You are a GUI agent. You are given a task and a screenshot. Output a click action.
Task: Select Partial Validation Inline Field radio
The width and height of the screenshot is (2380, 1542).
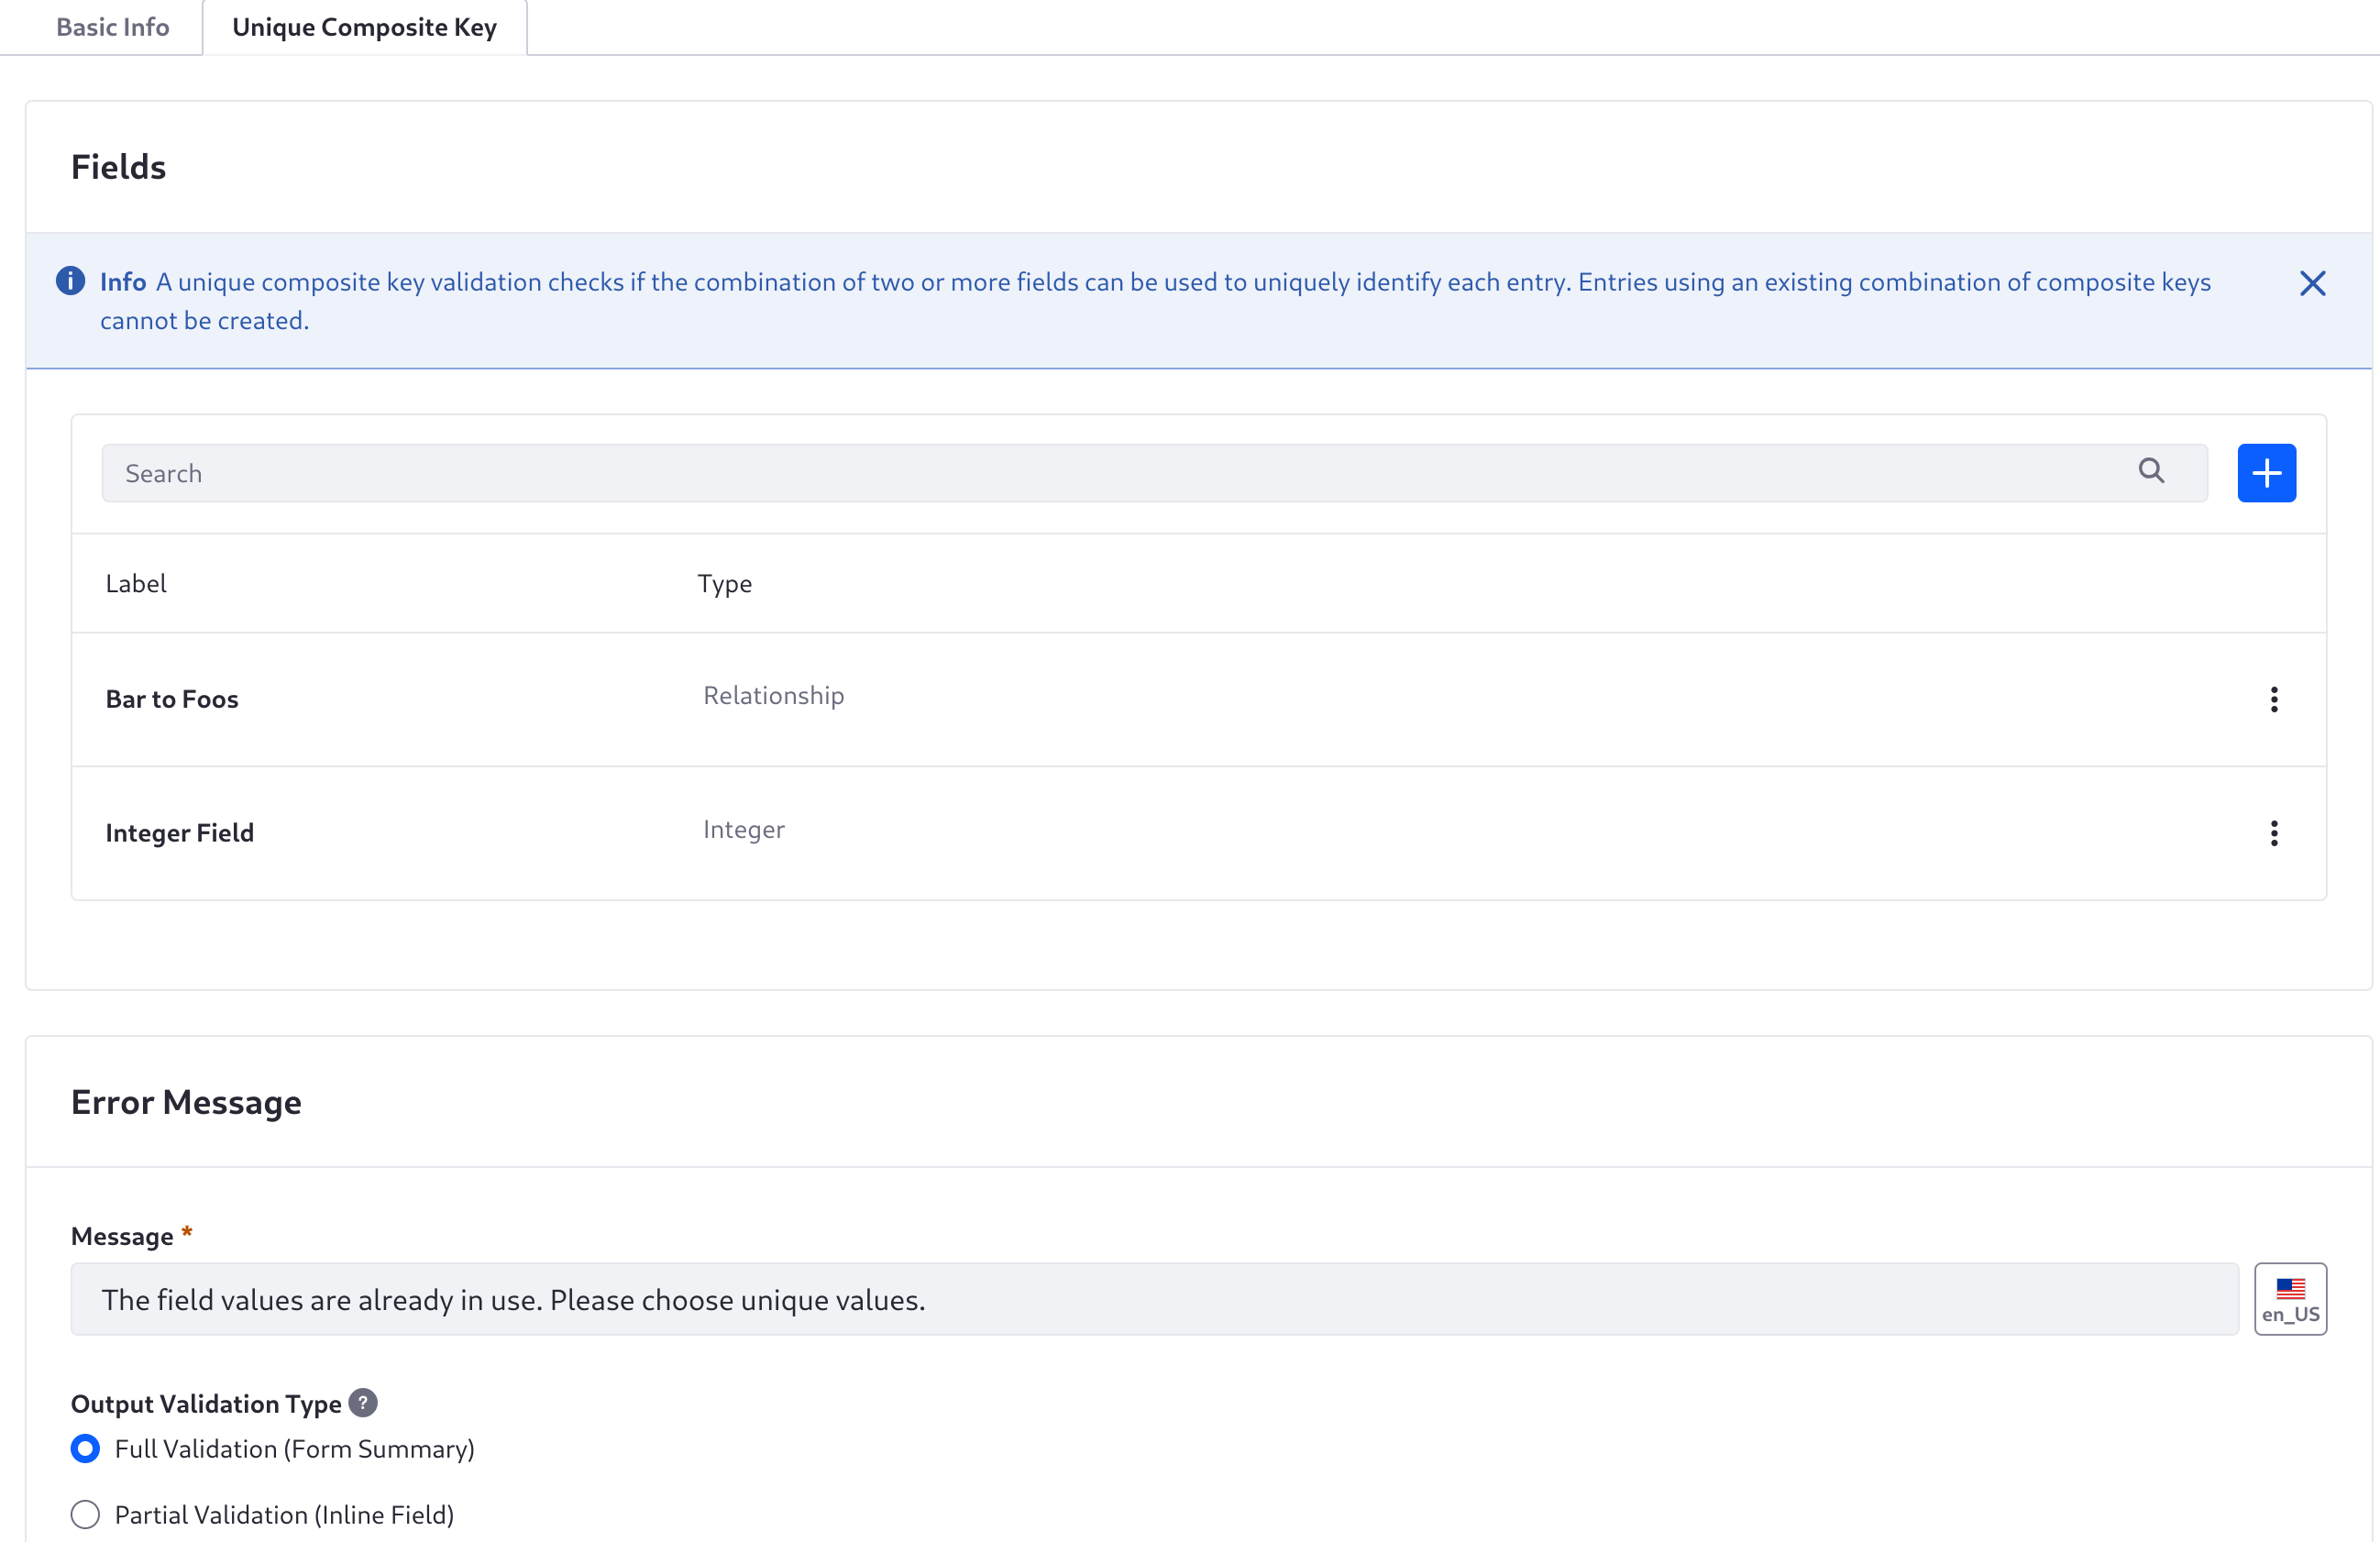point(85,1514)
